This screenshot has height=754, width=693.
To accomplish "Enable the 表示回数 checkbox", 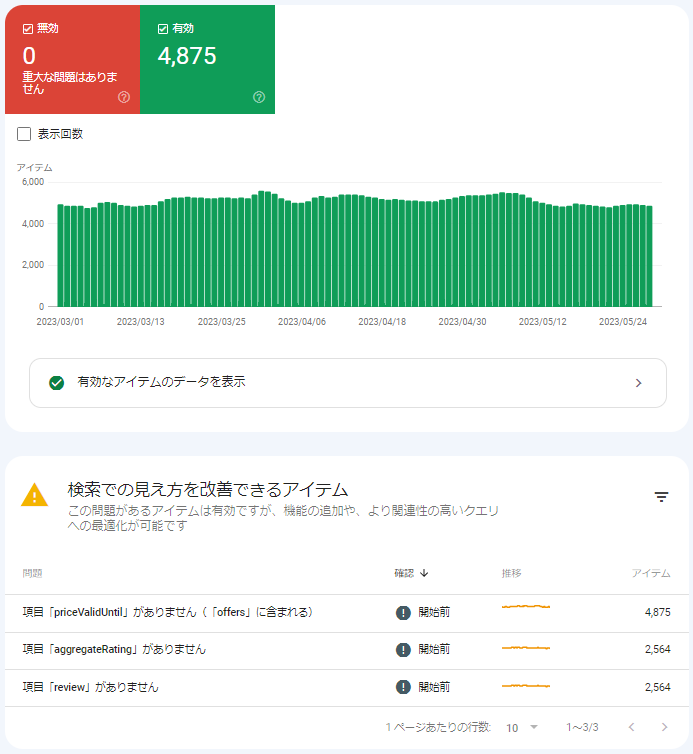I will 25,134.
